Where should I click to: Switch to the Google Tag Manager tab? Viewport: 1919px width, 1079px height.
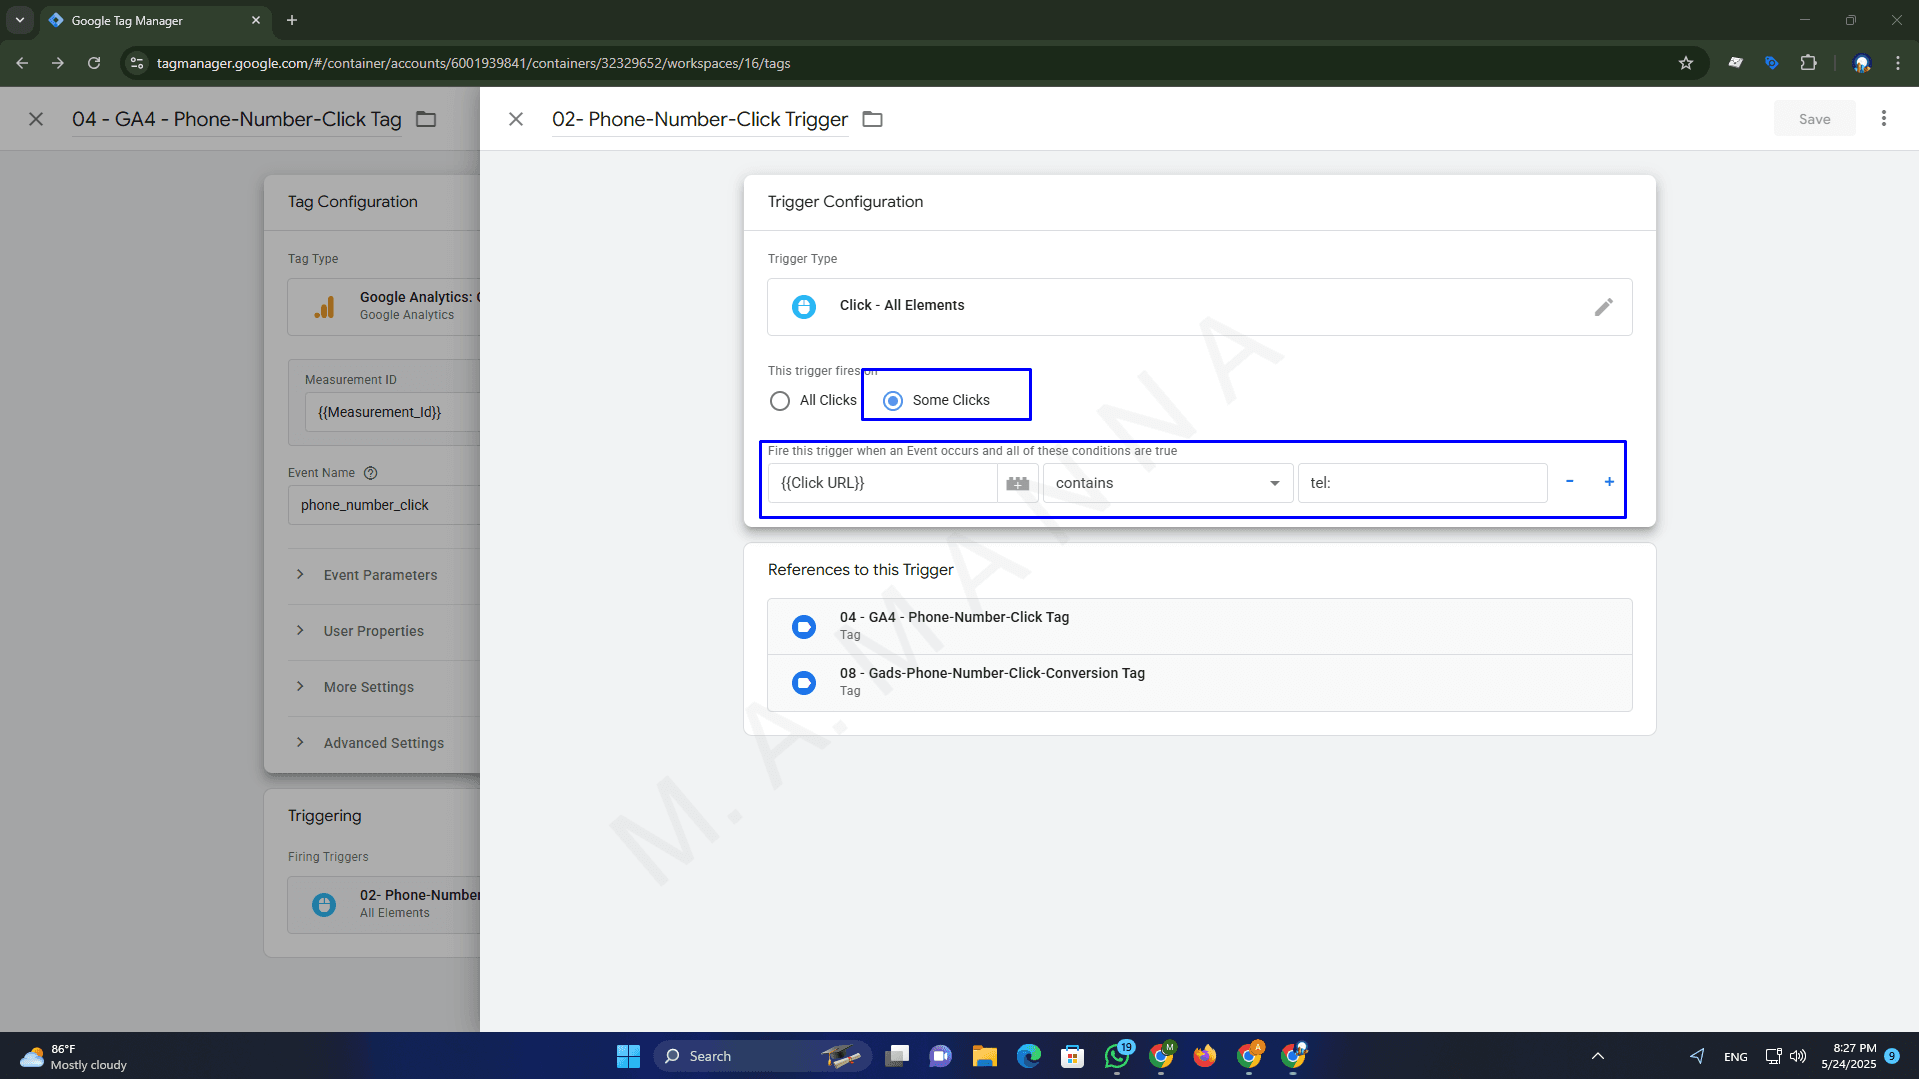tap(150, 20)
